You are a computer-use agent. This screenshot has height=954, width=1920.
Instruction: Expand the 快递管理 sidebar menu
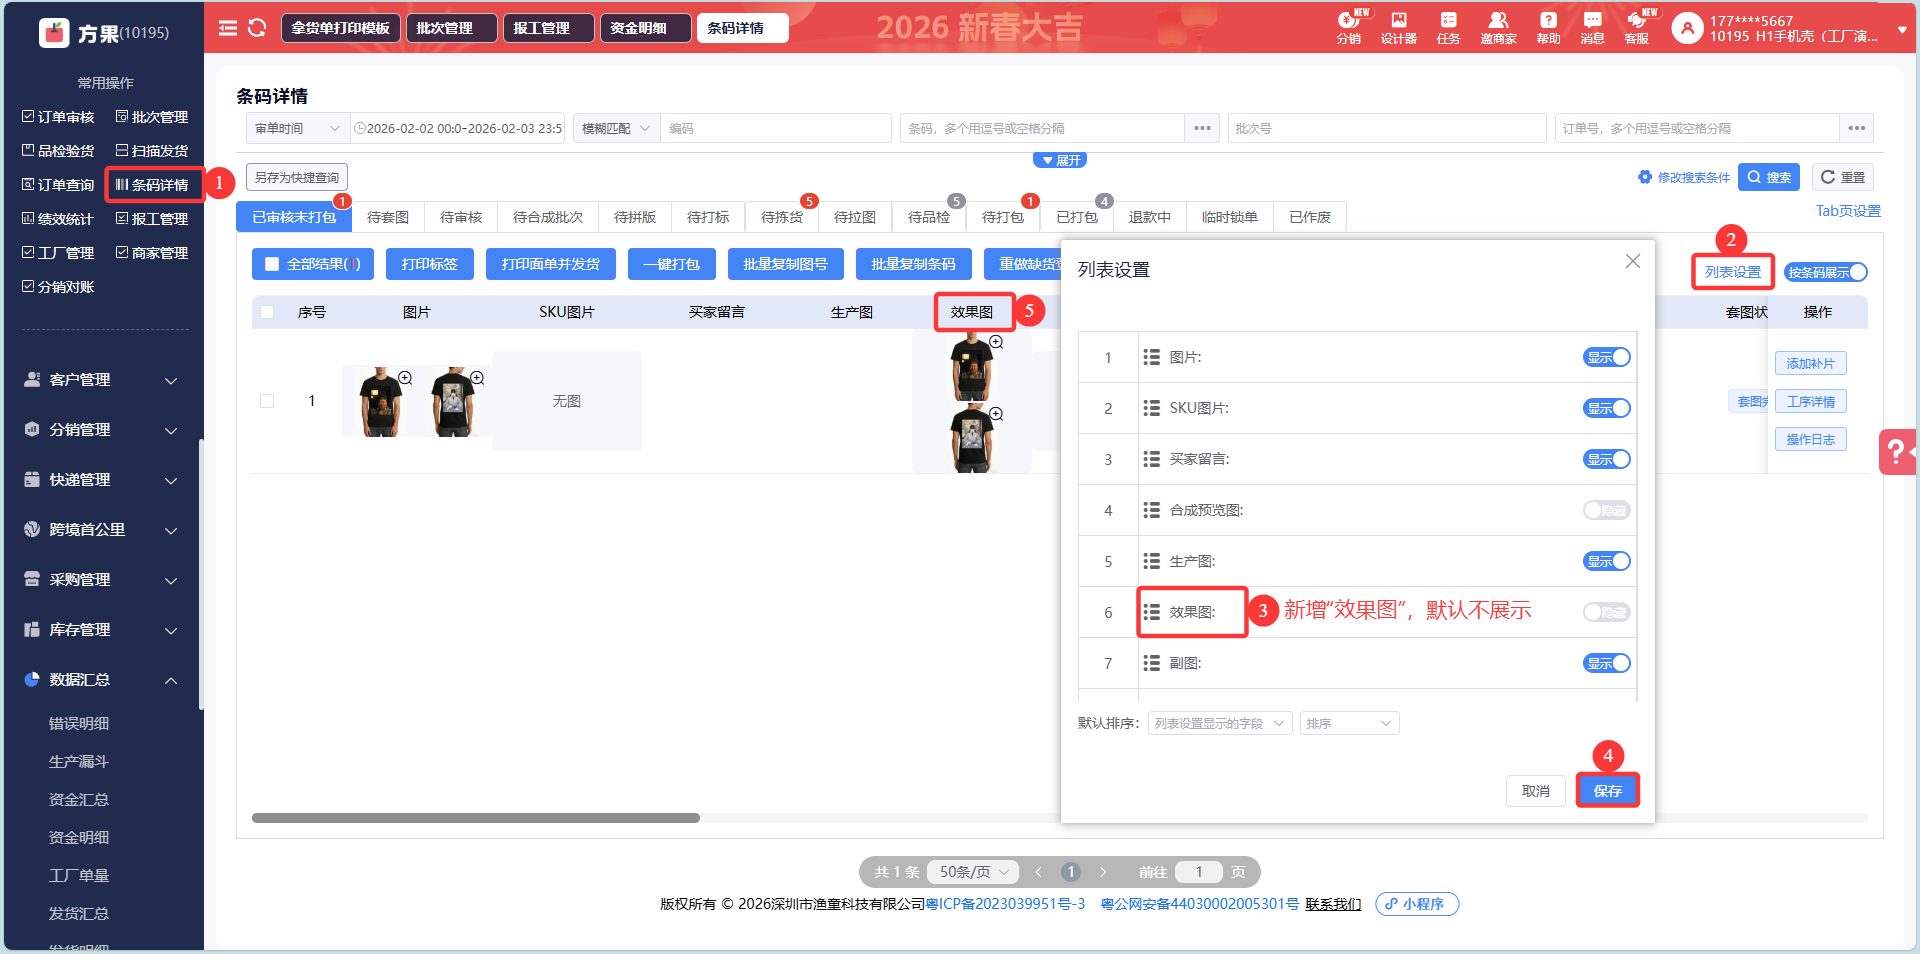[x=102, y=480]
